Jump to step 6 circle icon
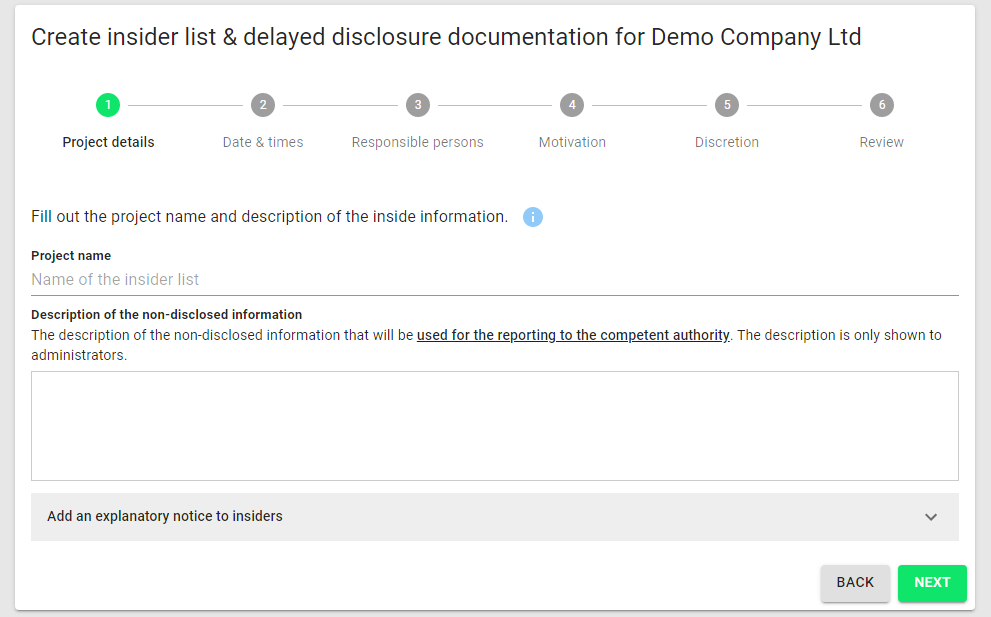This screenshot has width=991, height=617. tap(882, 105)
